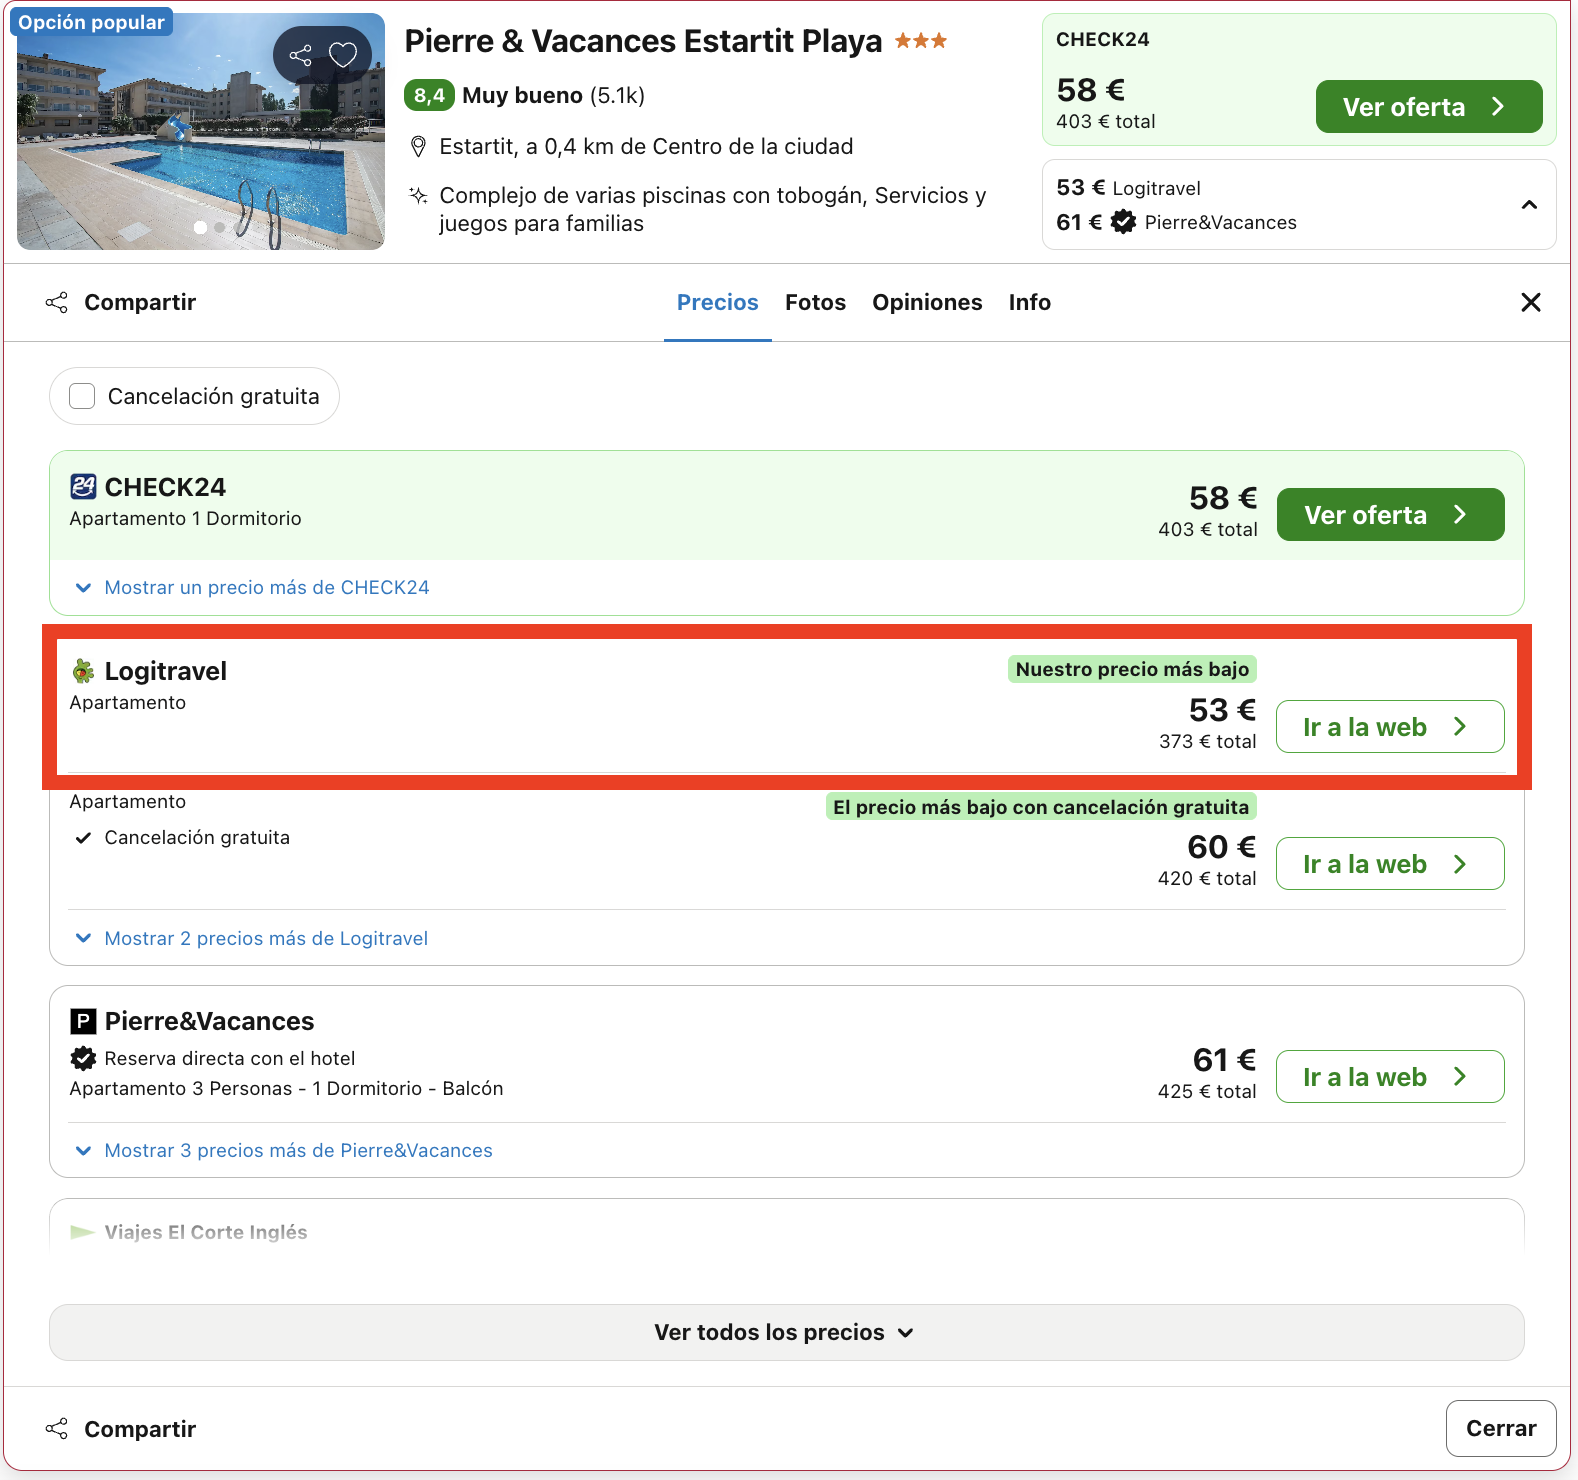Expand Mostrar 3 precios más de Pierre&Vacances
This screenshot has height=1480, width=1578.
(x=284, y=1150)
